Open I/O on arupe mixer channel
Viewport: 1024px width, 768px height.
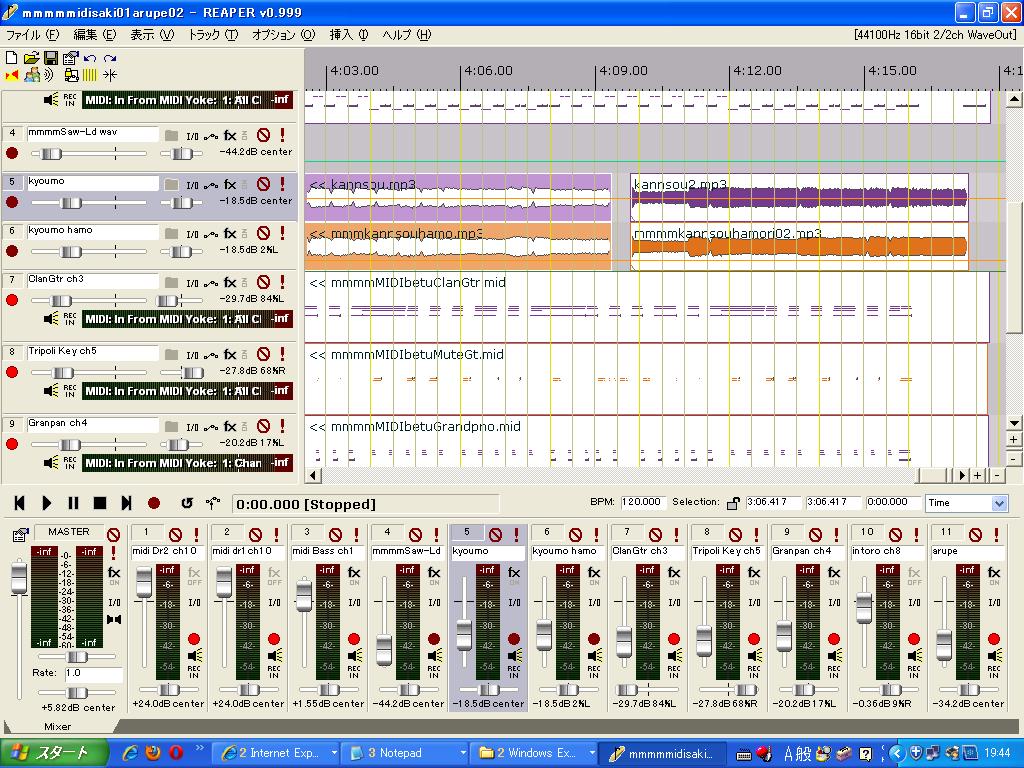pos(994,602)
